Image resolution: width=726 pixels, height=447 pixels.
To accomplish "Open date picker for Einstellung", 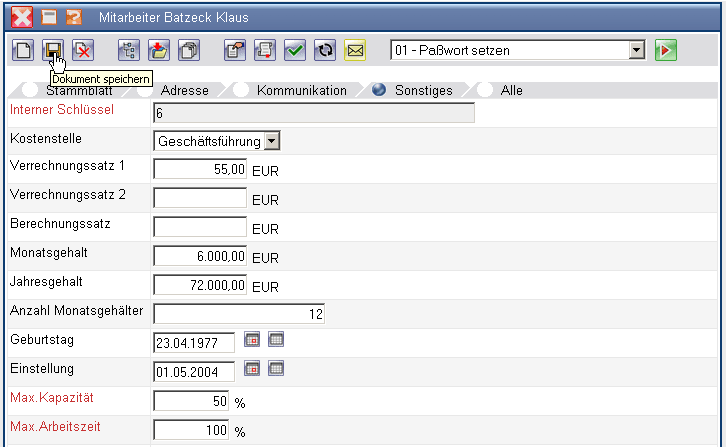I will 252,369.
